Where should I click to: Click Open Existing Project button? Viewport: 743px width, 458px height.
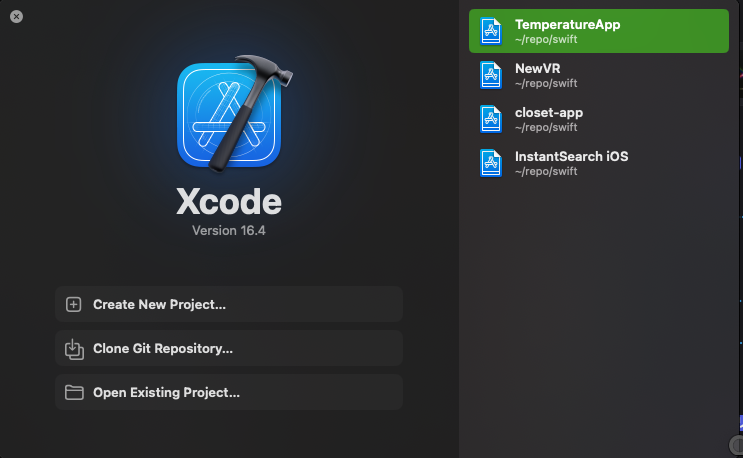pos(229,392)
